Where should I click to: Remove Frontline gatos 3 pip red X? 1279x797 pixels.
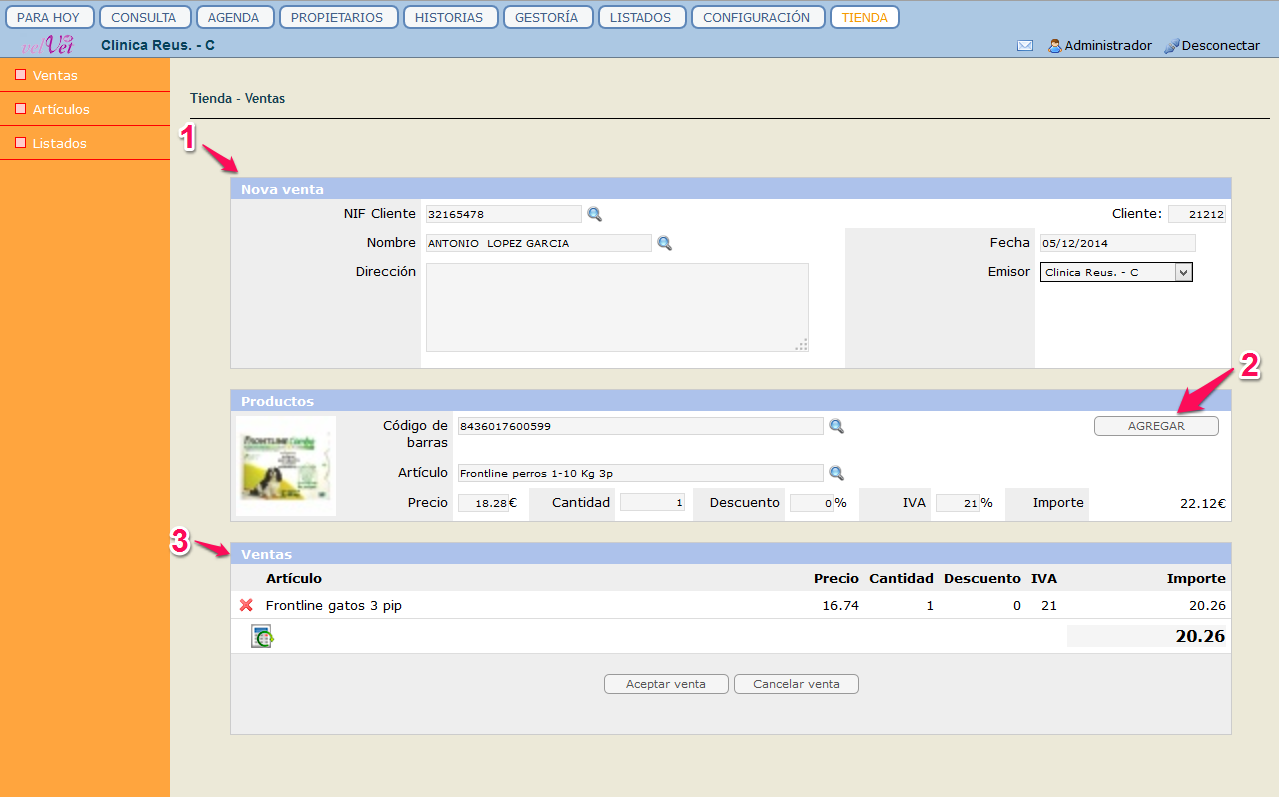(246, 605)
